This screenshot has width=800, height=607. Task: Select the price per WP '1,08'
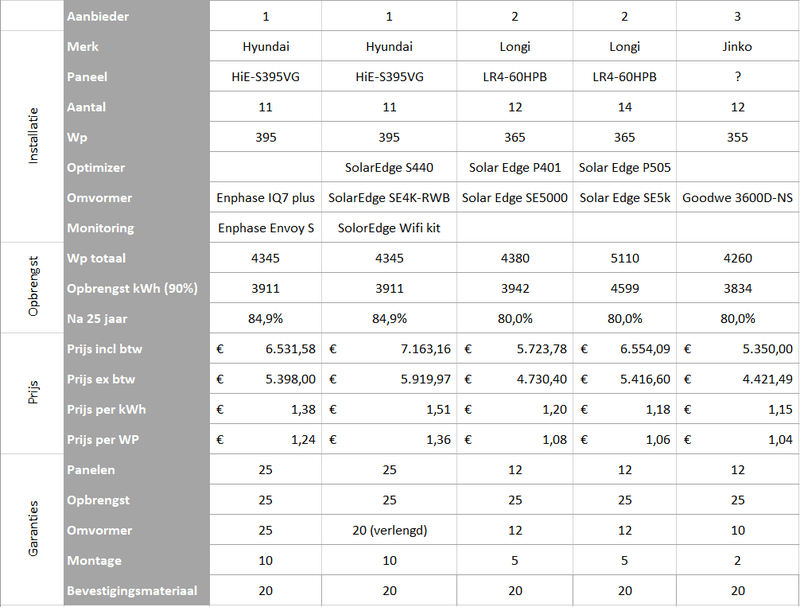tap(515, 440)
